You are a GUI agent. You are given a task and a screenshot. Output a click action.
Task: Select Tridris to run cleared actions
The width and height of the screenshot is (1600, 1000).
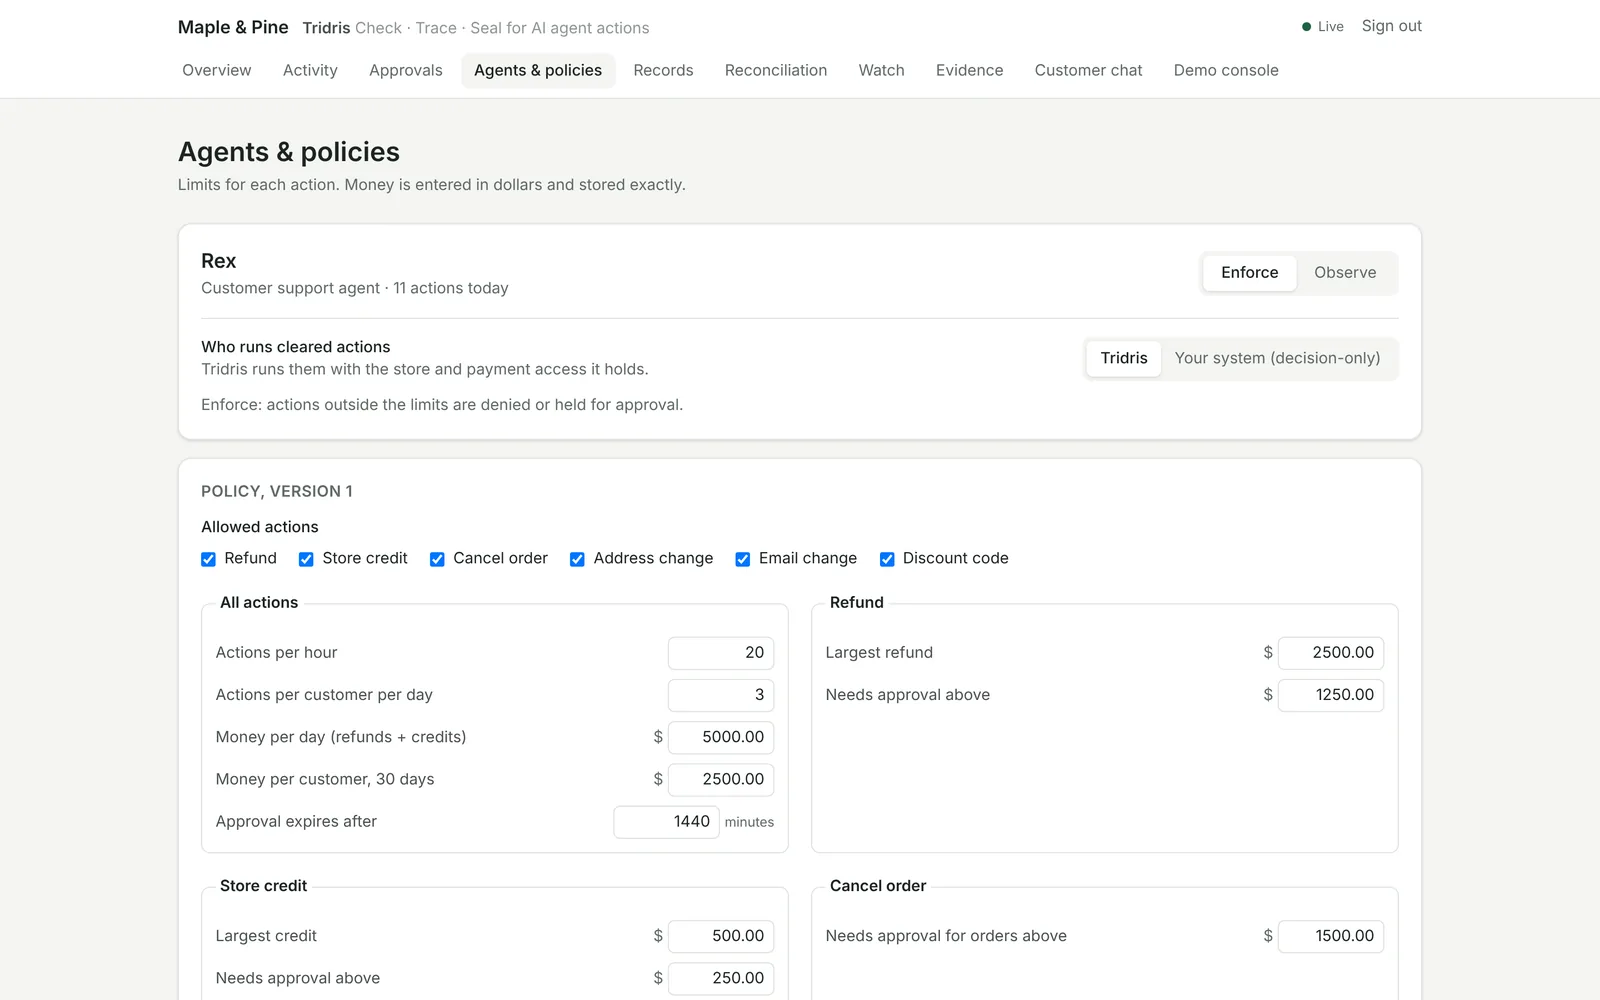click(1124, 358)
